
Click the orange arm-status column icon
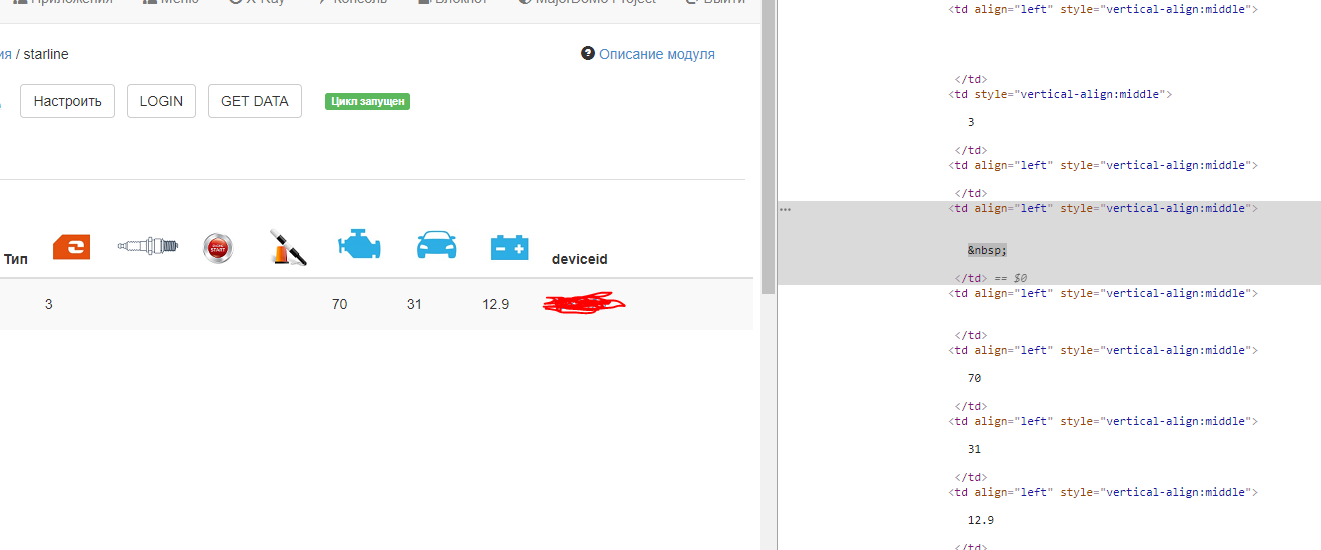point(72,246)
